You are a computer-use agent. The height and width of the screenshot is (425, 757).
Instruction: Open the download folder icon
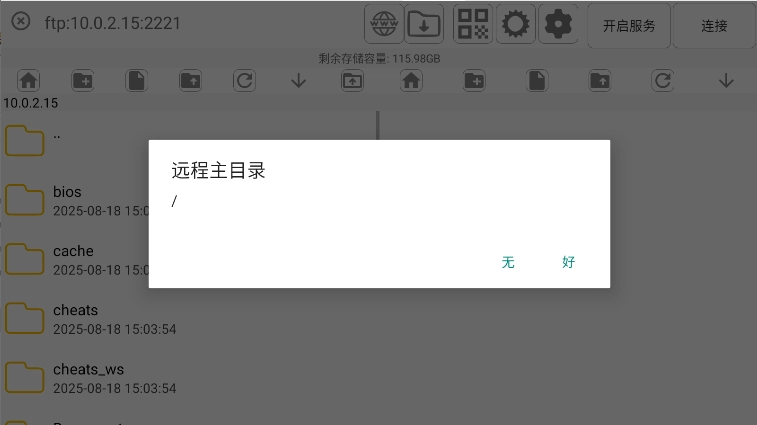424,24
